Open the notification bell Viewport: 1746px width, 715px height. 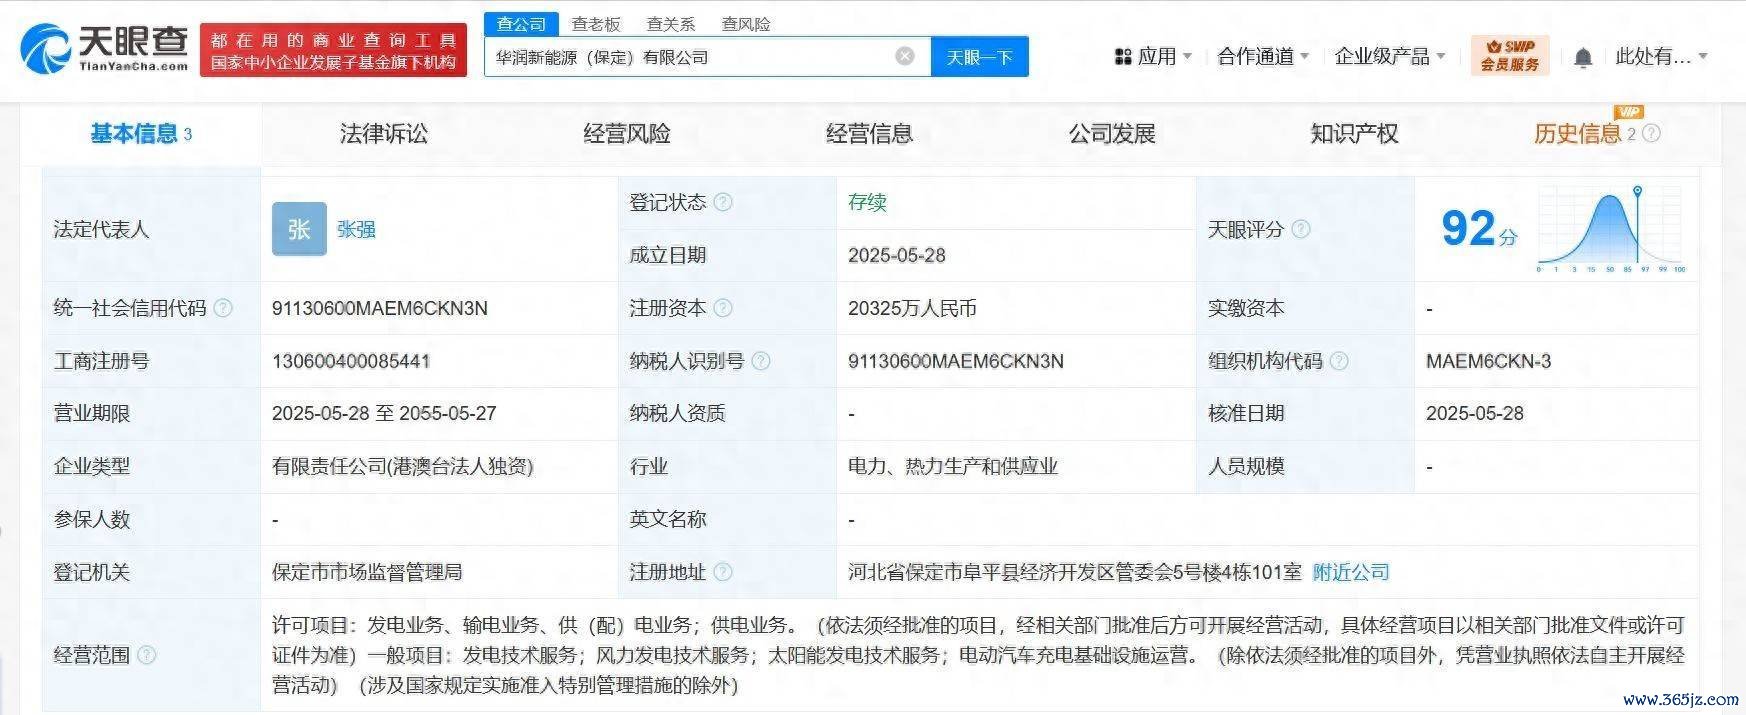[1583, 58]
